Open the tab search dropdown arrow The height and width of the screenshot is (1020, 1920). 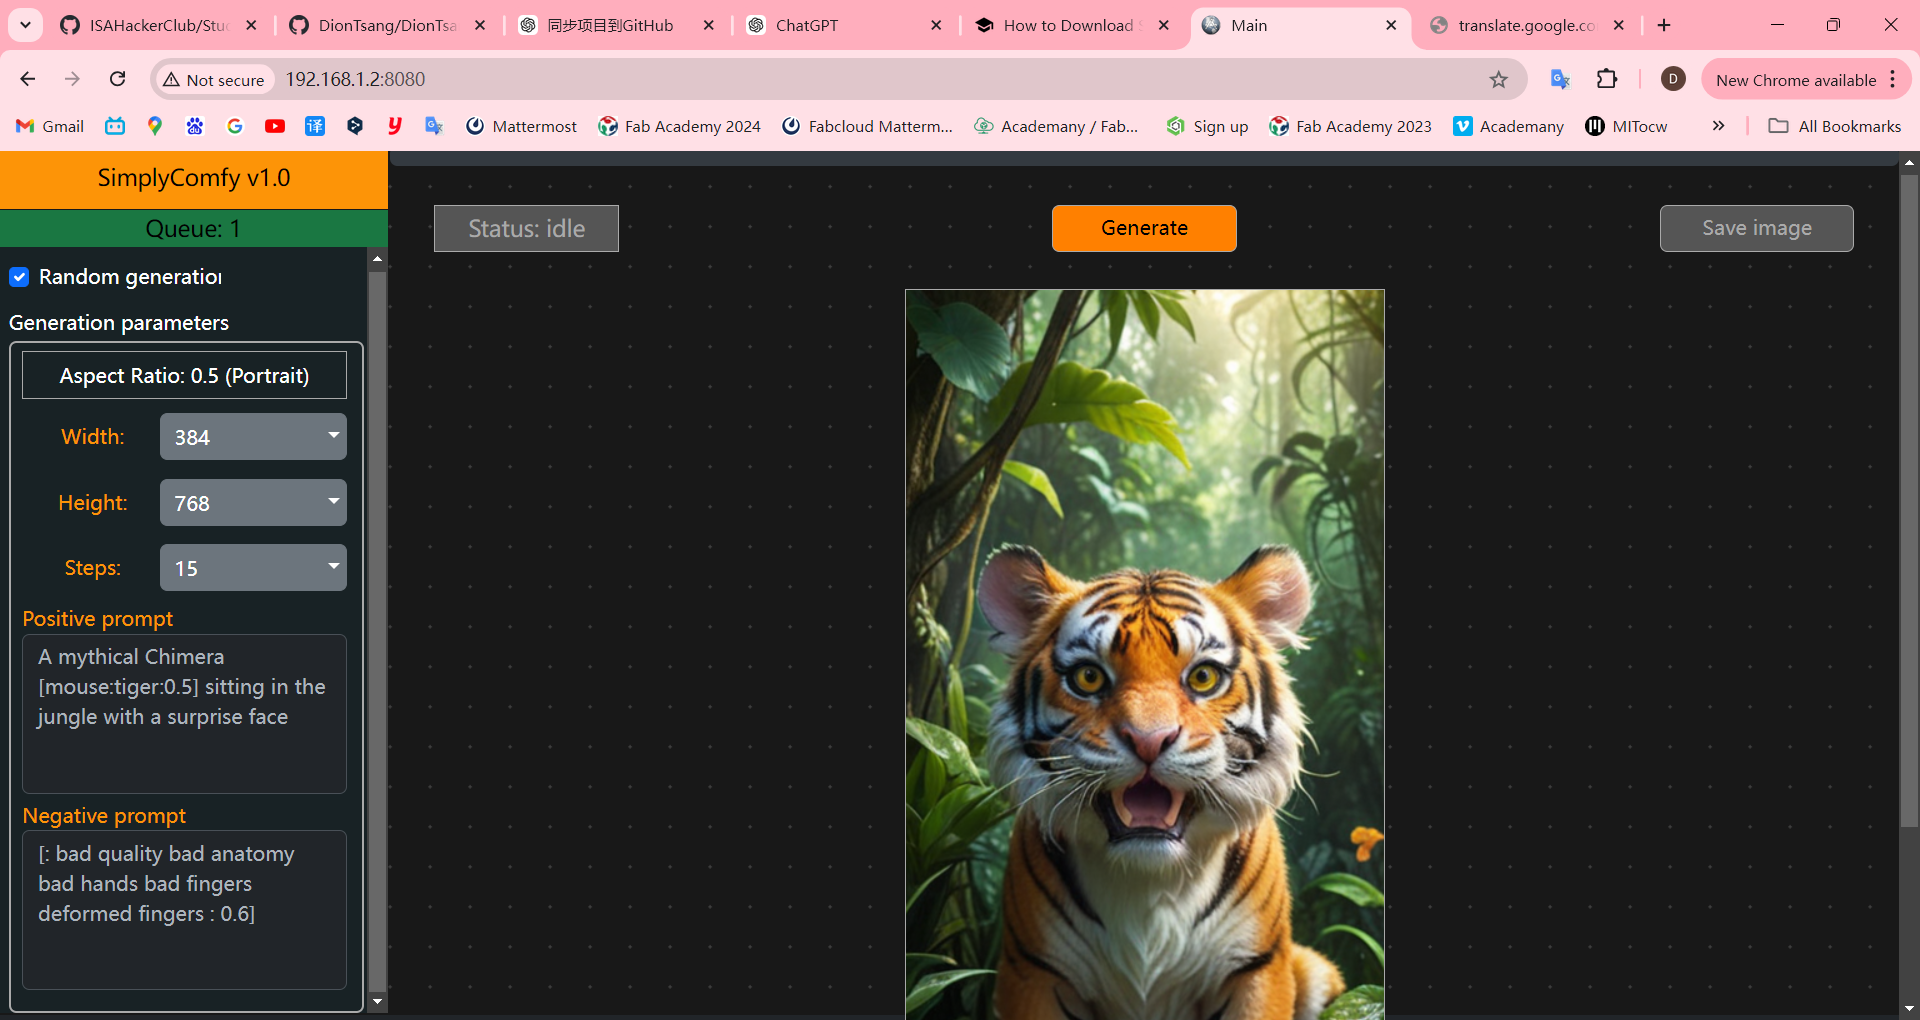pyautogui.click(x=25, y=25)
